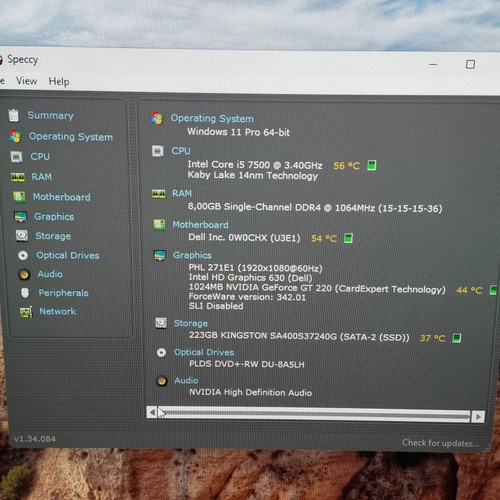
Task: Click the motherboard temperature indicator beside 54 °C
Action: point(348,238)
